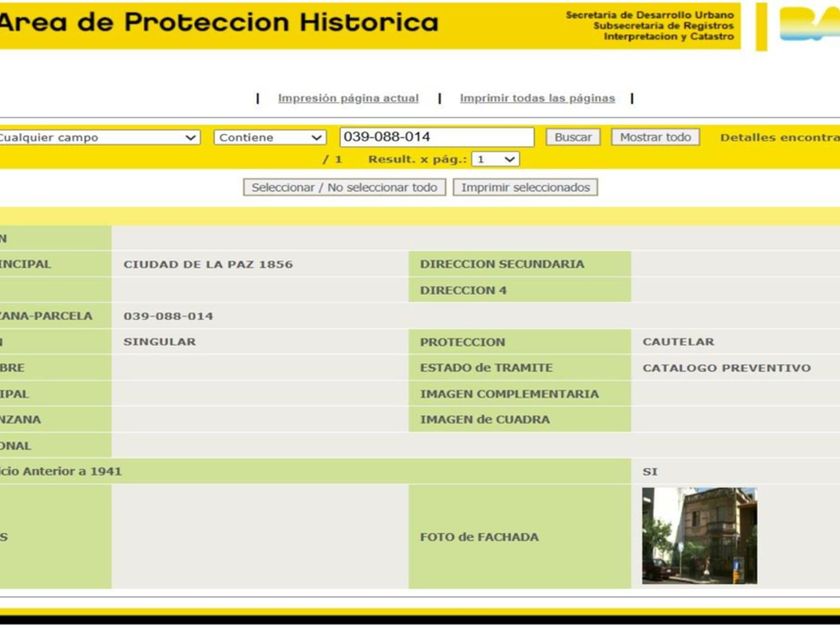Click the search field containing 039-088-014
The image size is (840, 630).
pyautogui.click(x=437, y=137)
